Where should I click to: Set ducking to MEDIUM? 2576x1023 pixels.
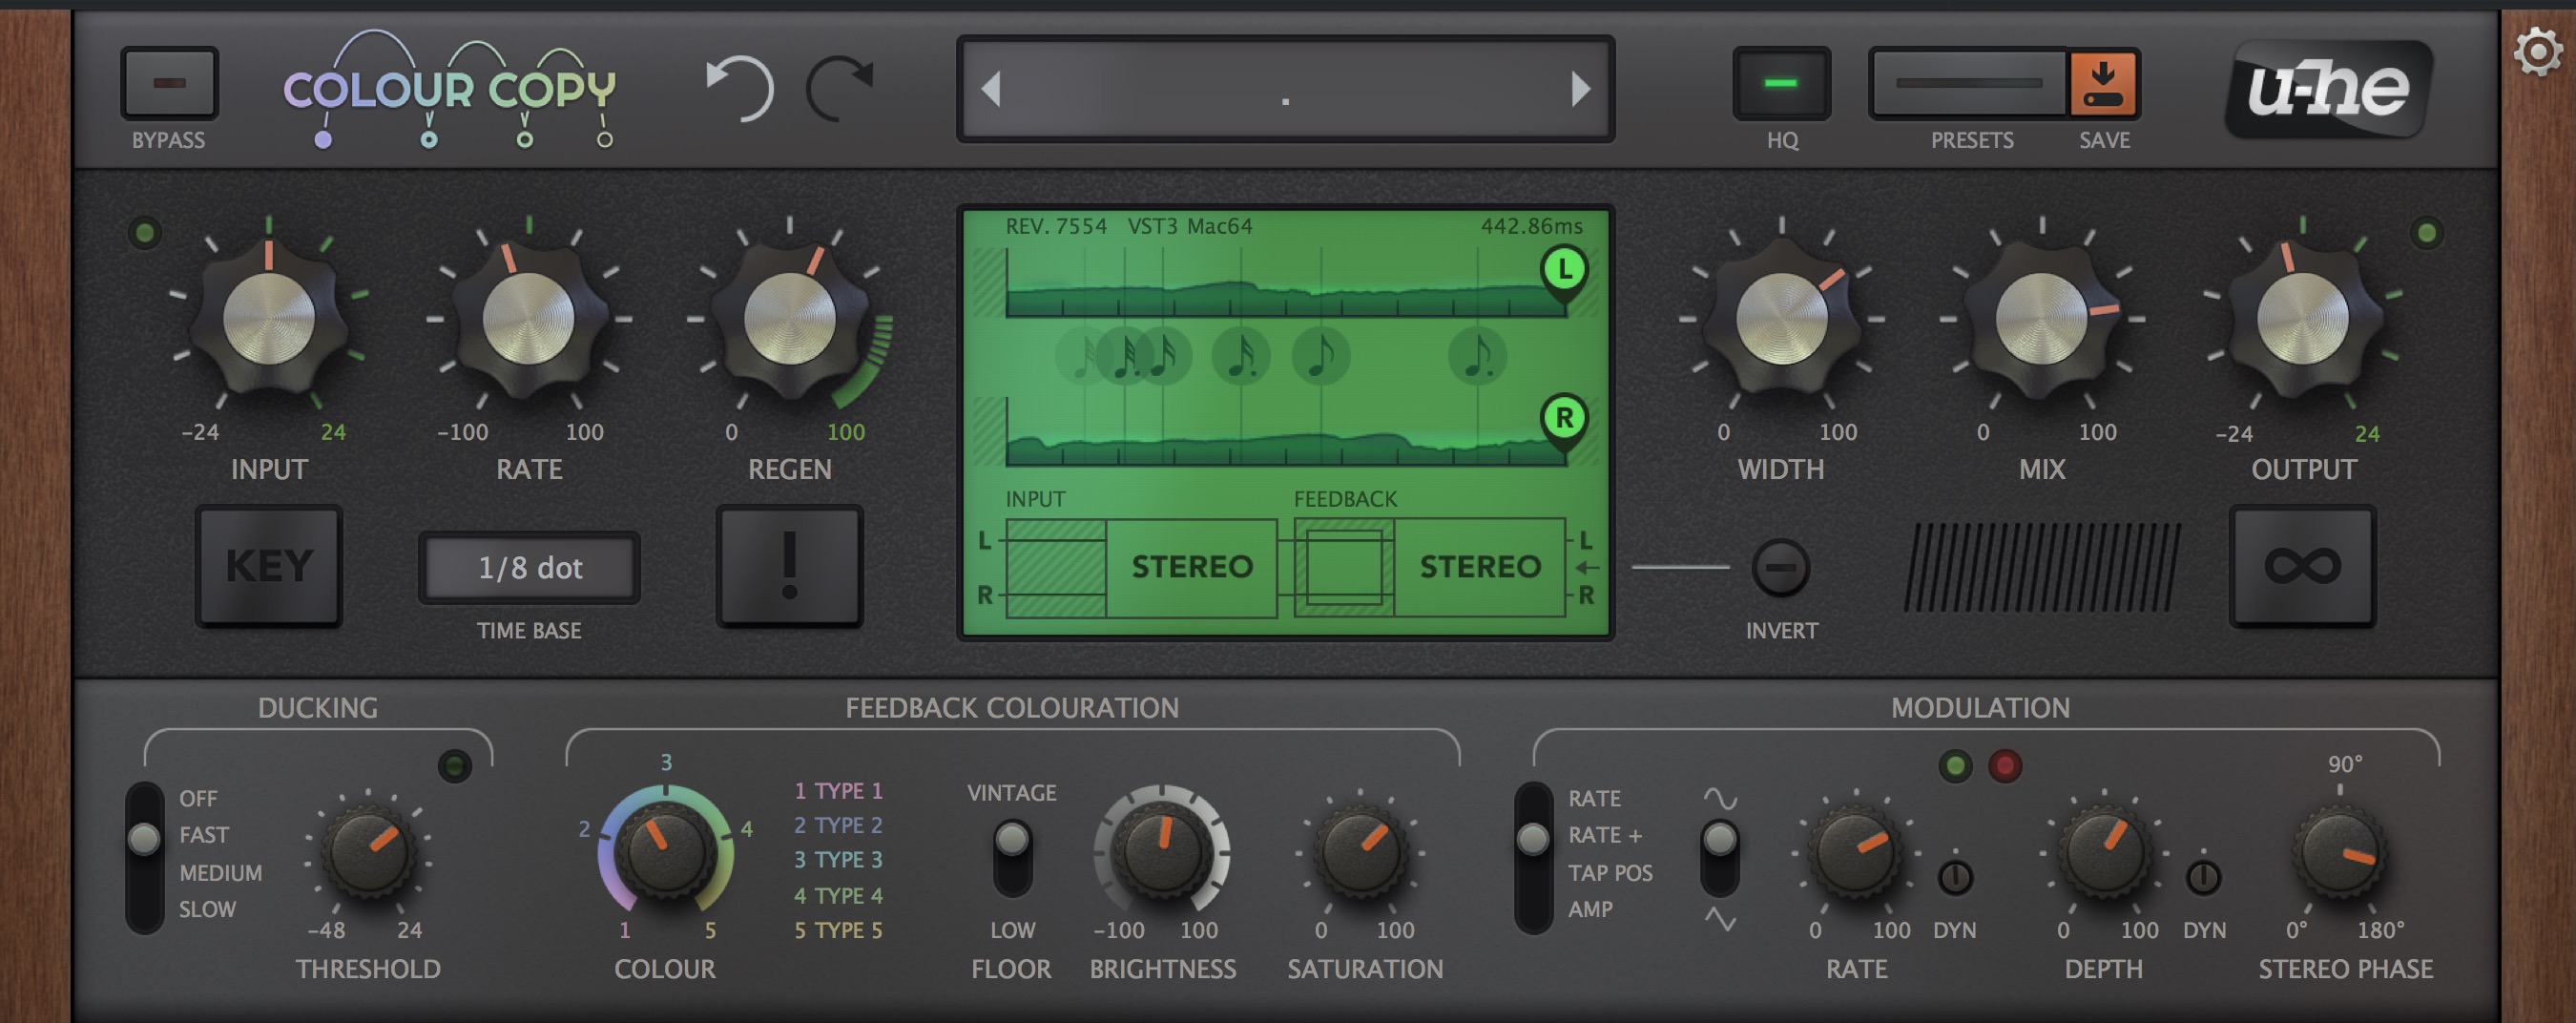tap(220, 872)
